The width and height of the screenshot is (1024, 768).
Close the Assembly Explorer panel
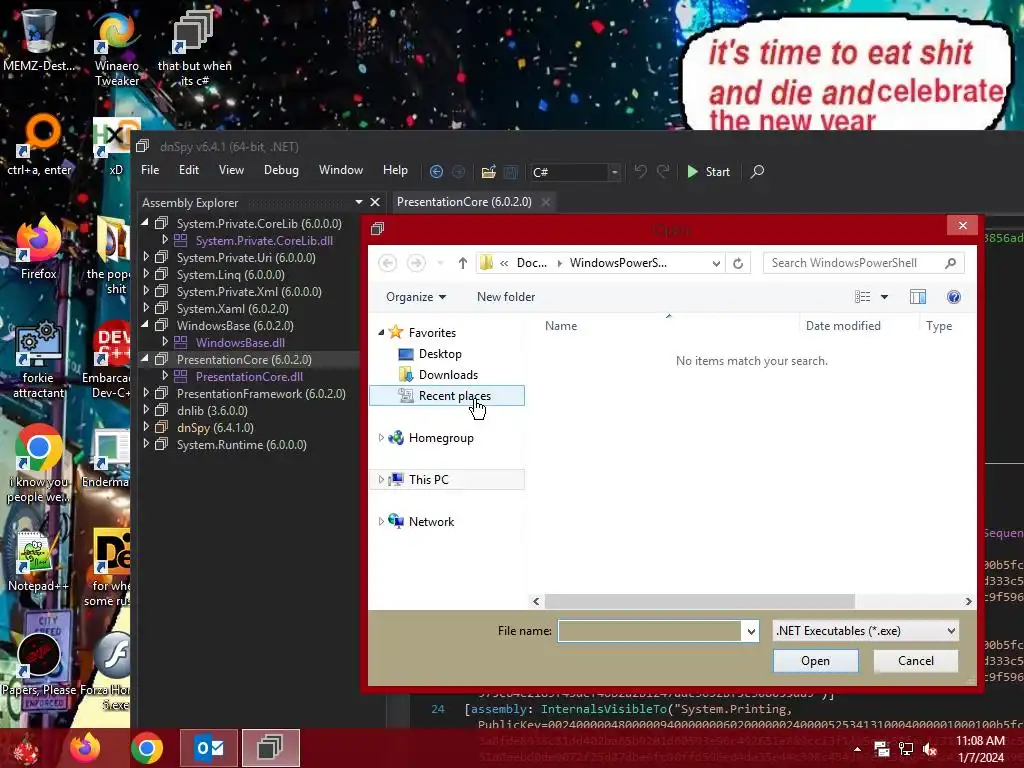pos(375,202)
